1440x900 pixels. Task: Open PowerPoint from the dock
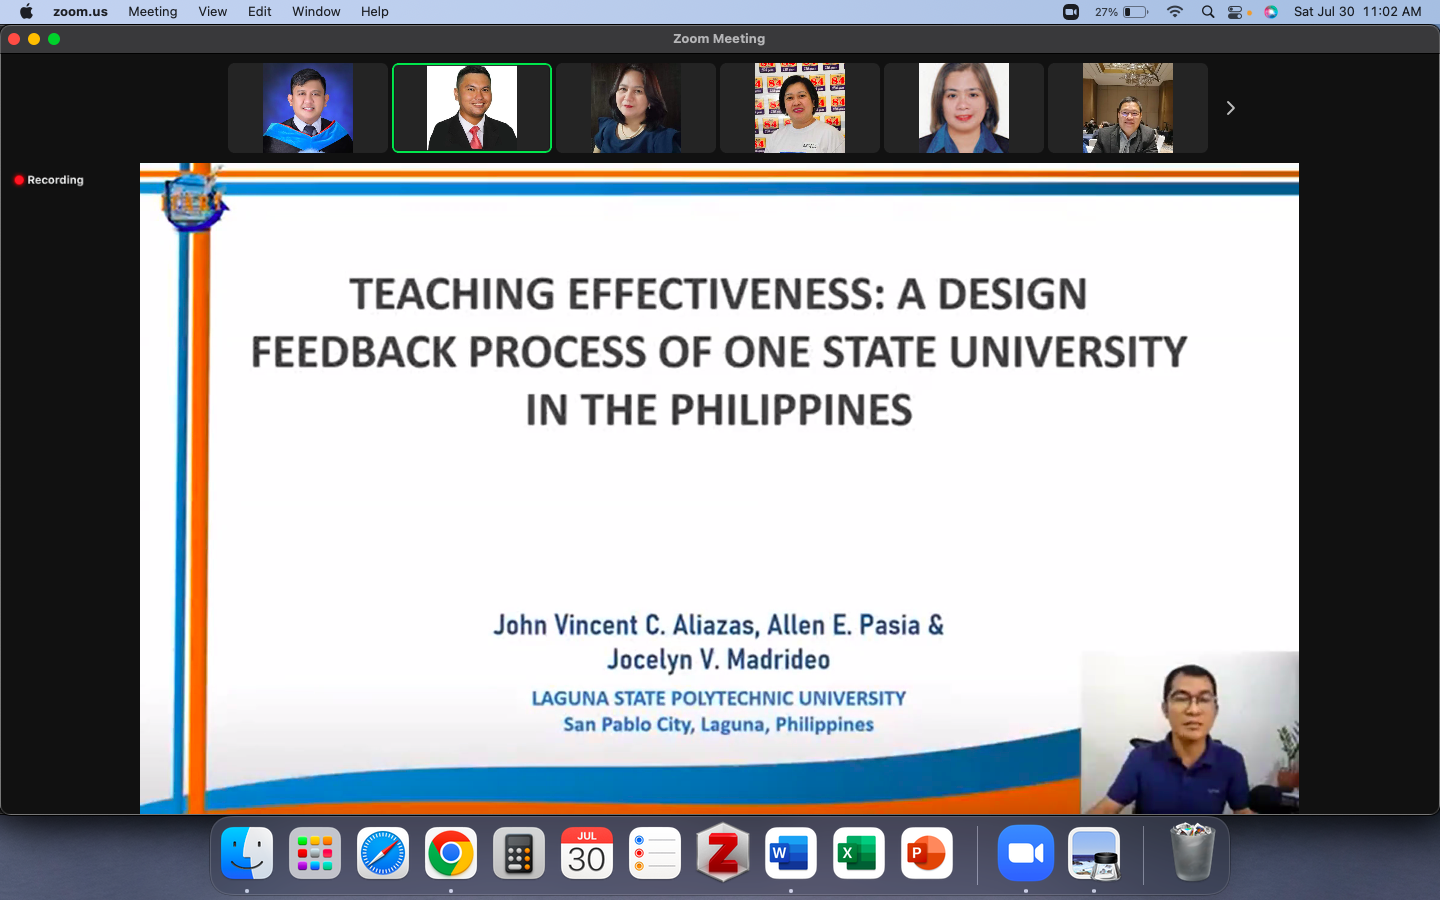(x=926, y=853)
